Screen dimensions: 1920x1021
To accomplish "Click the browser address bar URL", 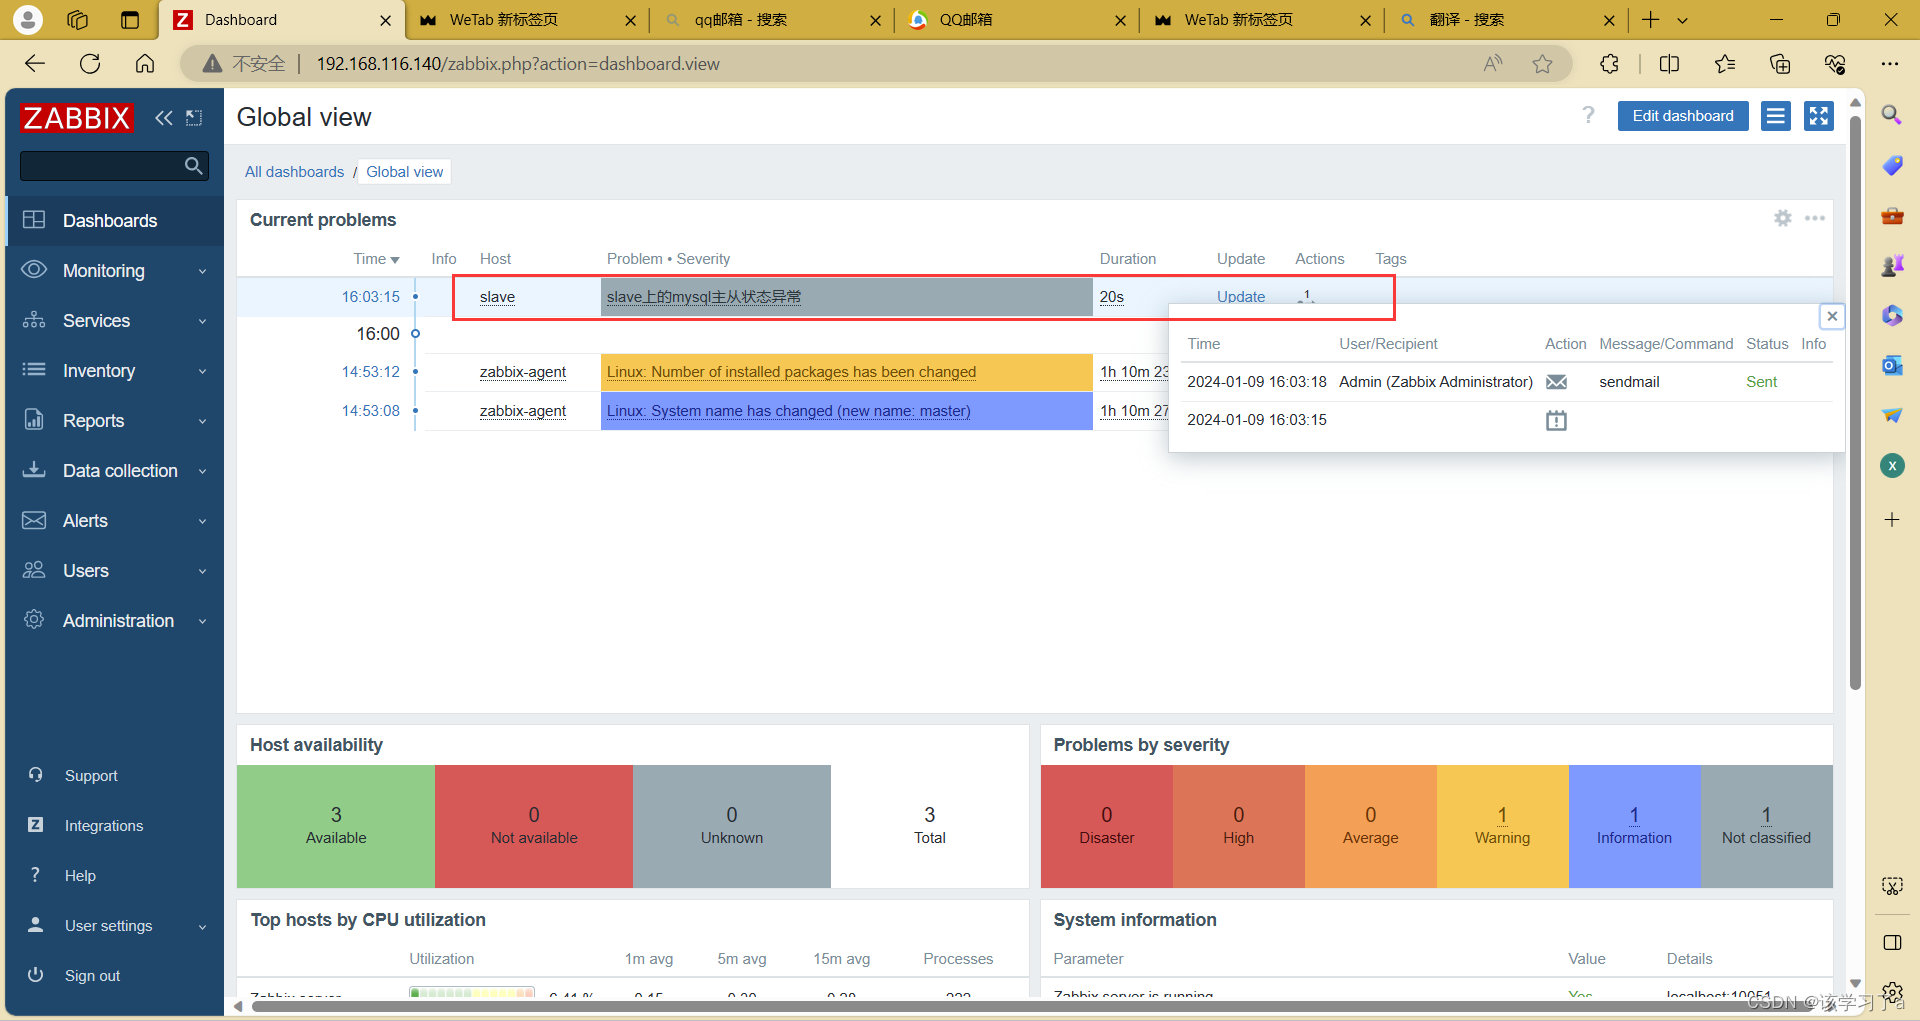I will point(518,64).
